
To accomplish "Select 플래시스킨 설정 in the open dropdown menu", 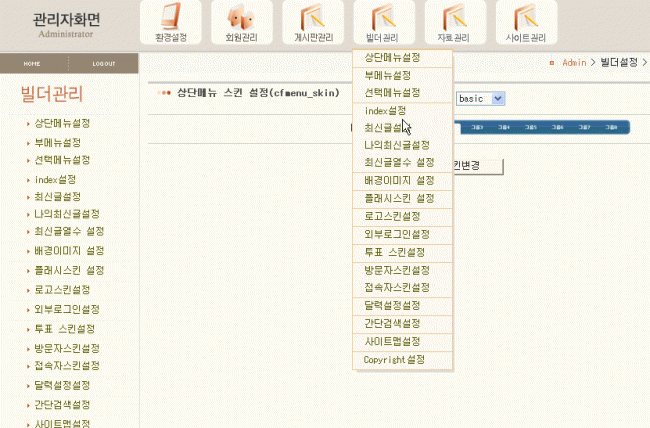I will pyautogui.click(x=399, y=199).
